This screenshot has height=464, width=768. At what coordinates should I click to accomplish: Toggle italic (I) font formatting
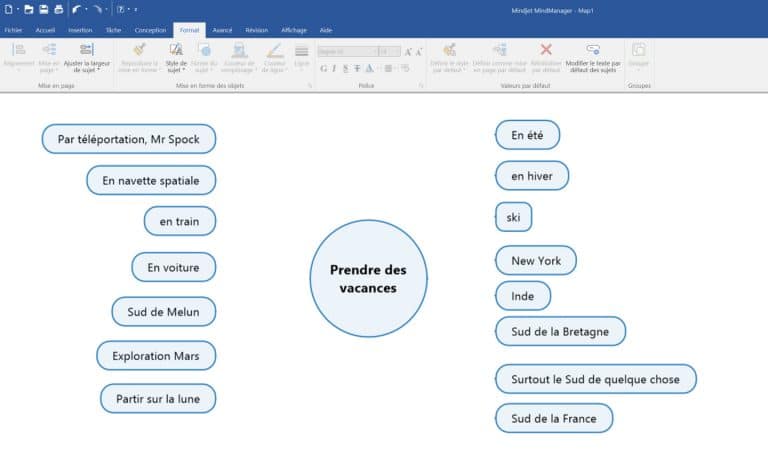(x=334, y=69)
